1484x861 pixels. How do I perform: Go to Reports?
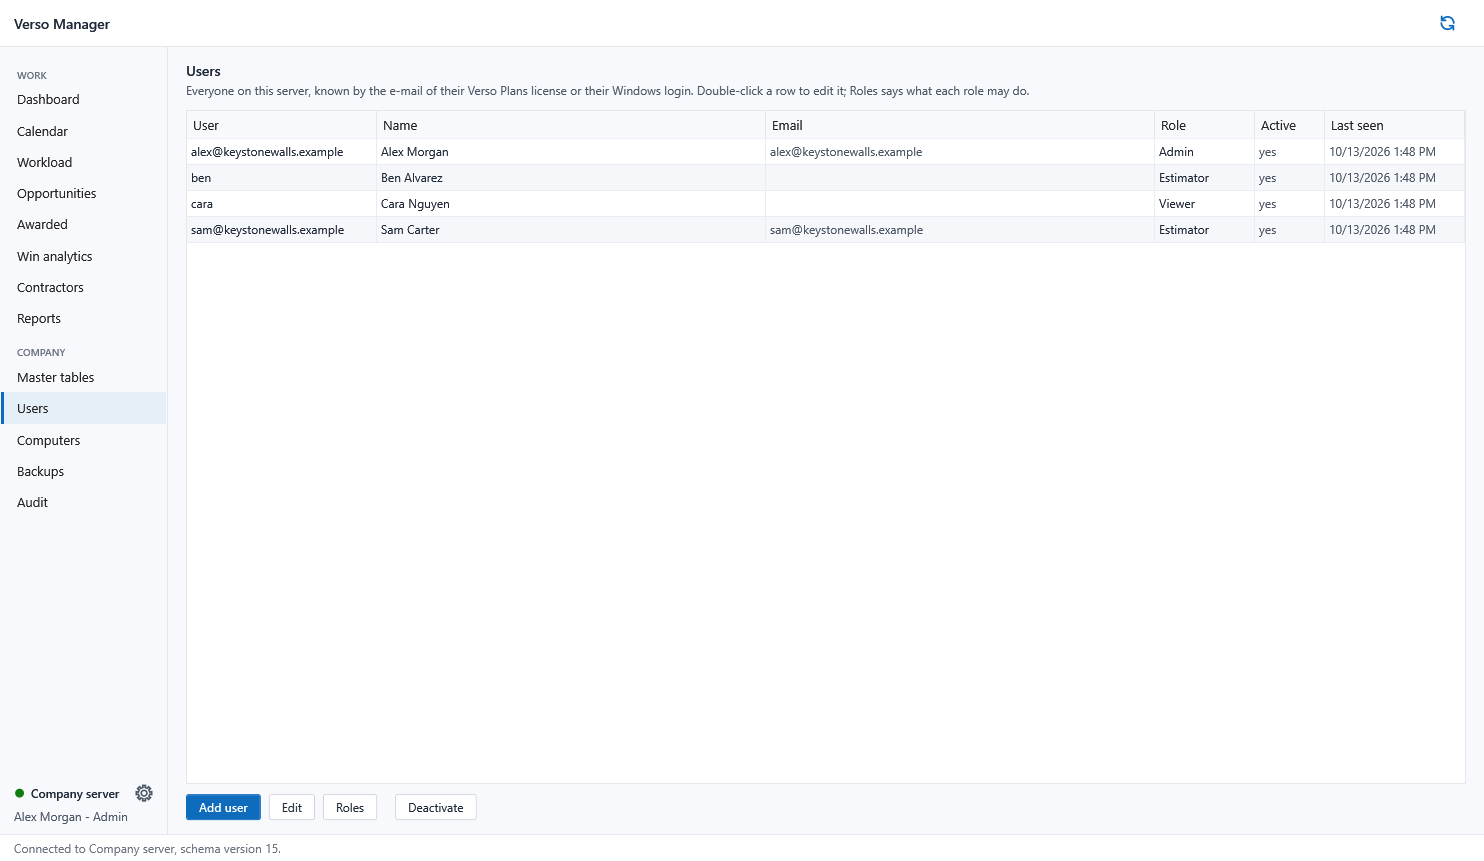(84, 318)
